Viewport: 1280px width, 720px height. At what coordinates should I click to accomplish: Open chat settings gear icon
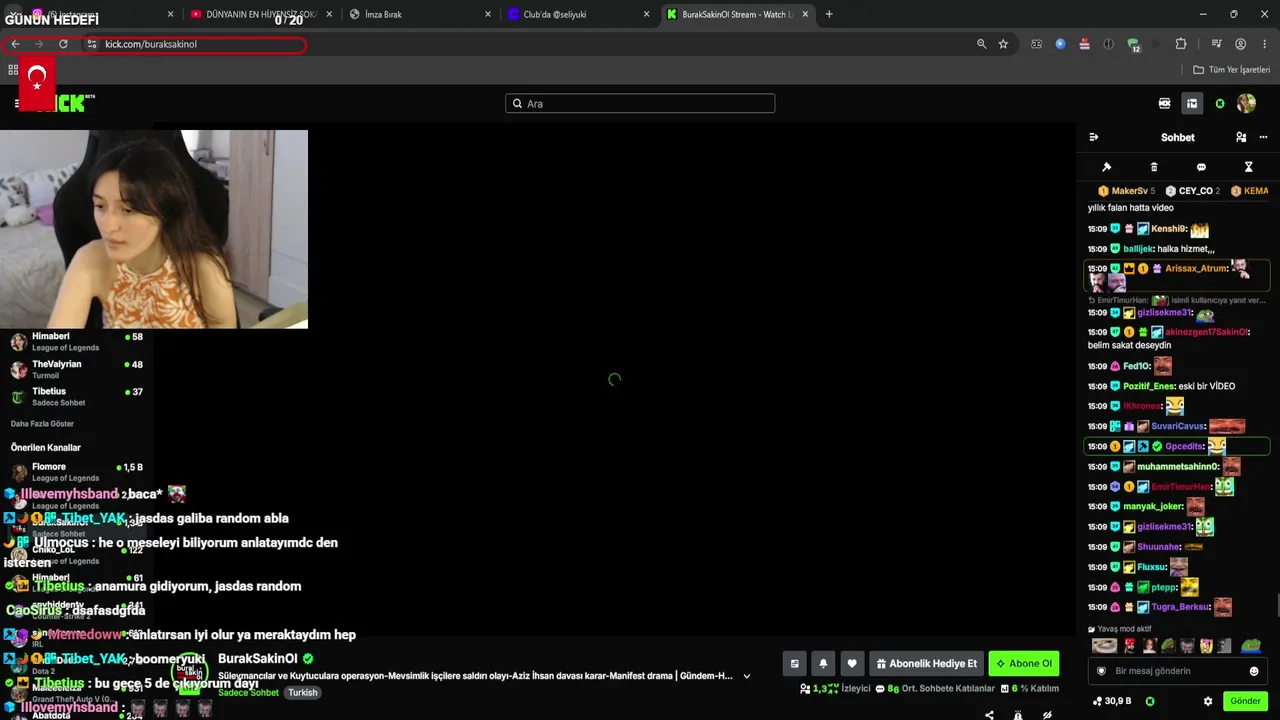[x=1208, y=701]
